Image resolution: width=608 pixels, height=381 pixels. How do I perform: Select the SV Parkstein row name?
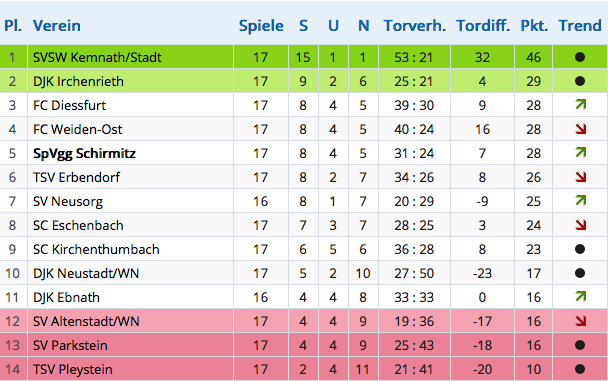click(x=70, y=345)
